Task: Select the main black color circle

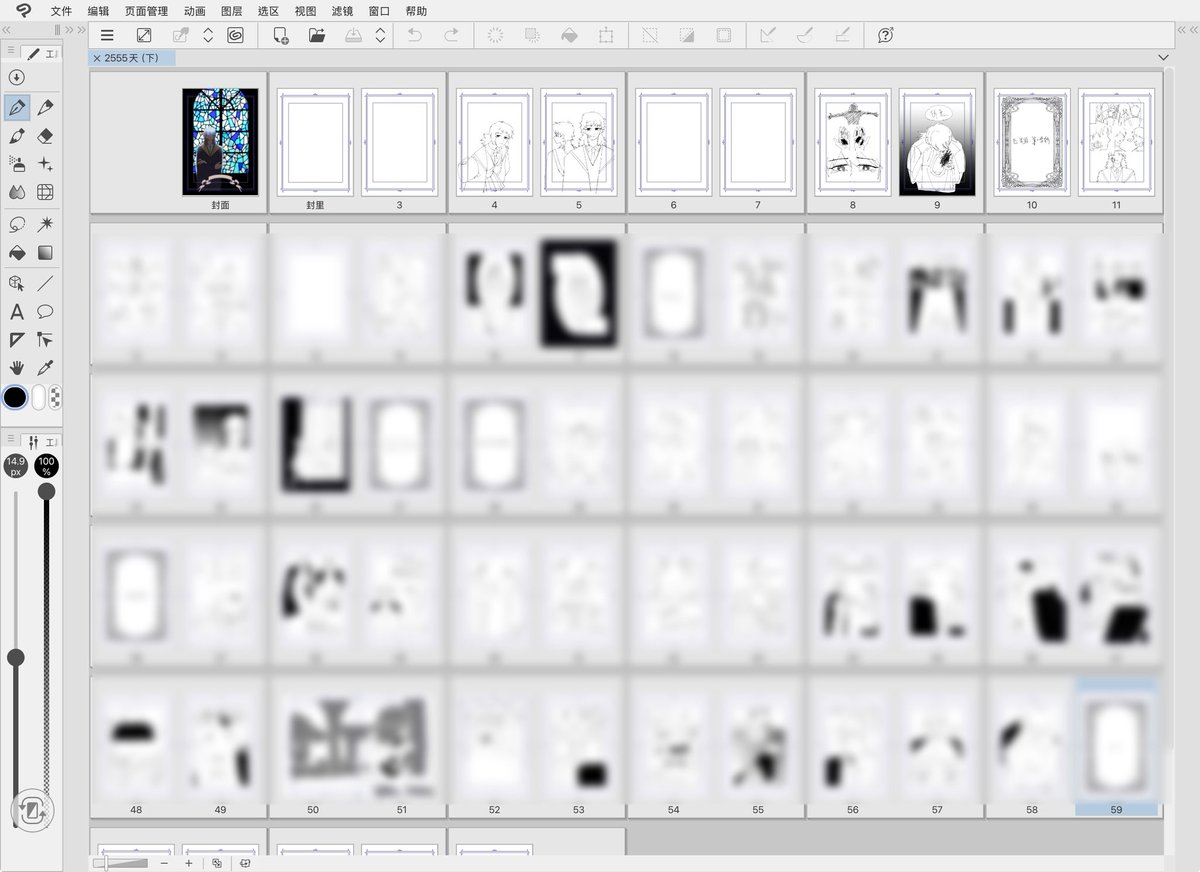Action: tap(15, 397)
